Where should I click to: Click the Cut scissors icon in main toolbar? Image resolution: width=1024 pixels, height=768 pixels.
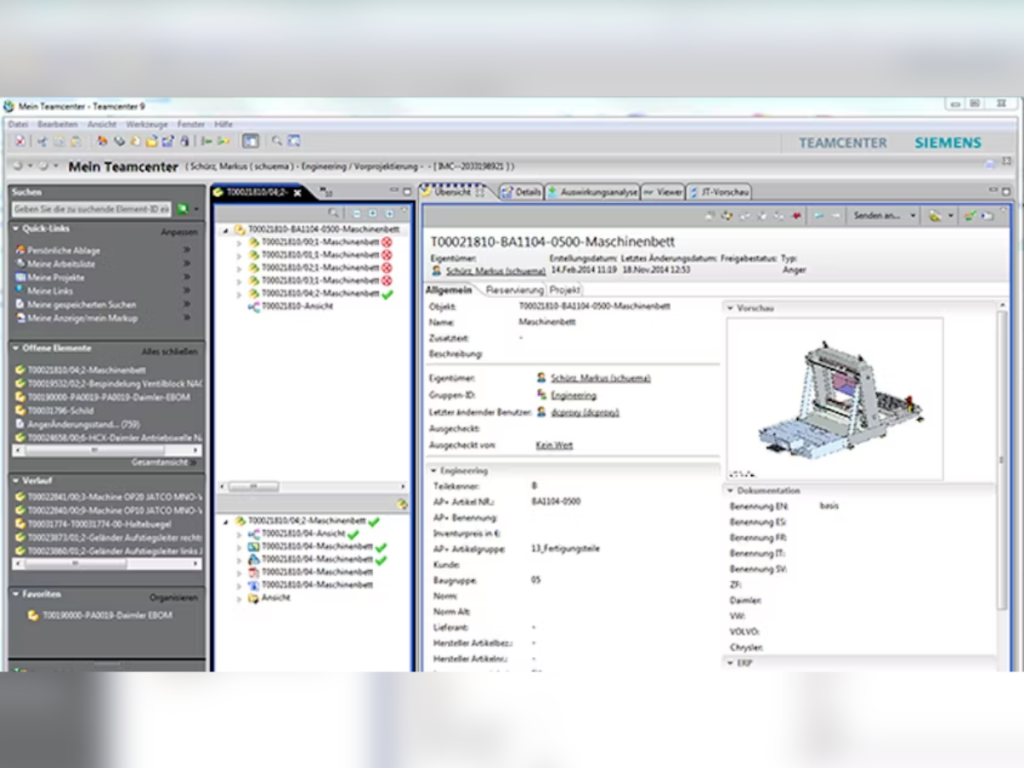[42, 141]
